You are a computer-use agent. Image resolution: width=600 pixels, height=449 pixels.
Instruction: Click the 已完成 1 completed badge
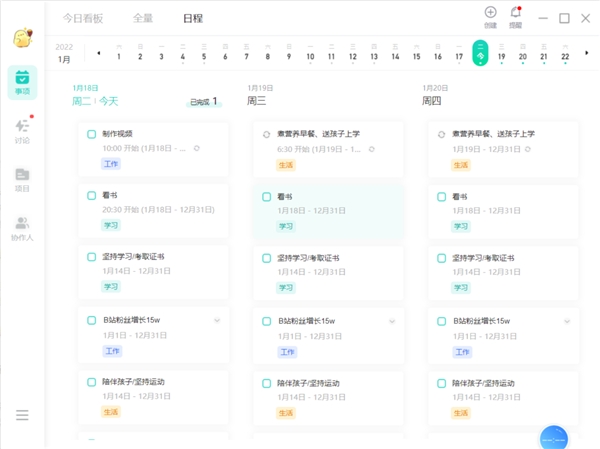204,101
